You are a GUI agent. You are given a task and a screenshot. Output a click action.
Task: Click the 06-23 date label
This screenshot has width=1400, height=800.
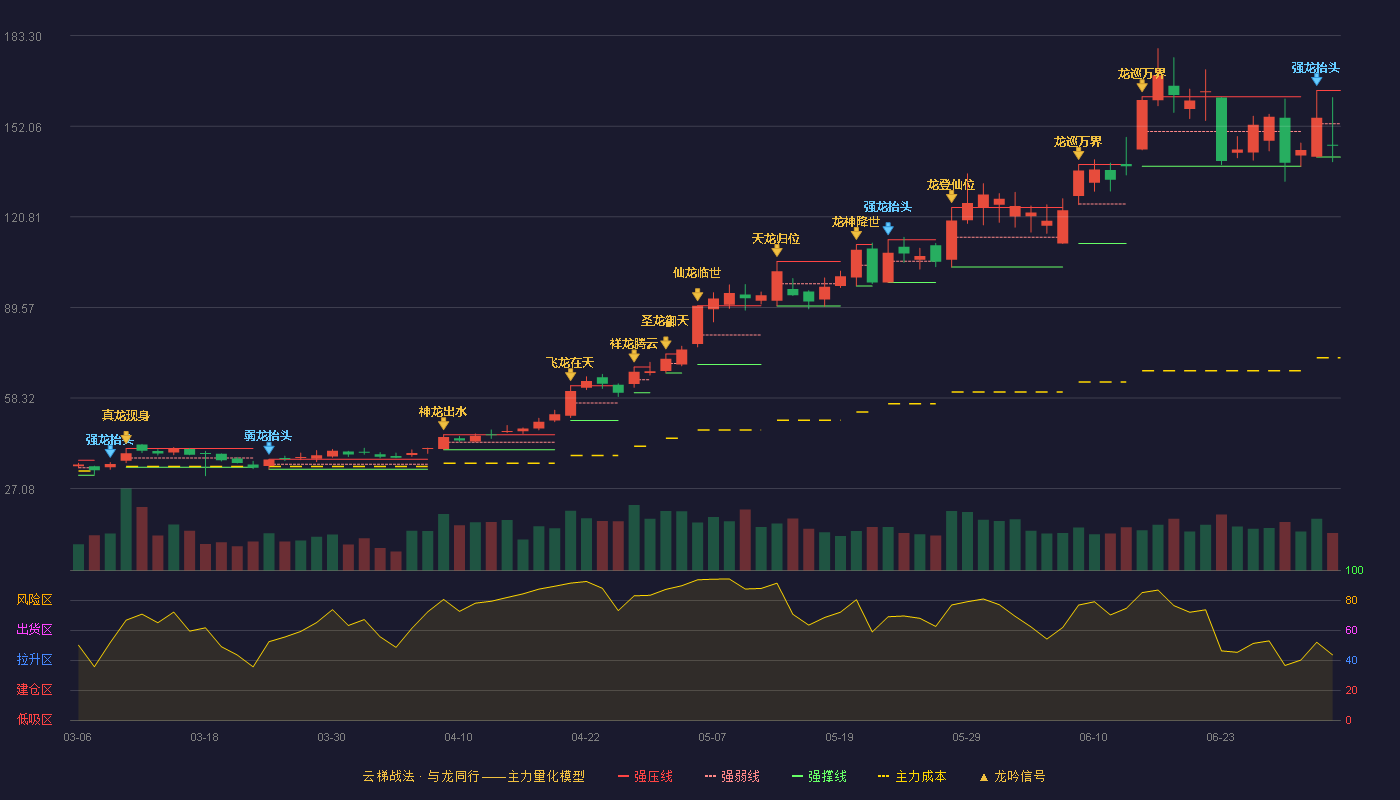pos(1220,737)
